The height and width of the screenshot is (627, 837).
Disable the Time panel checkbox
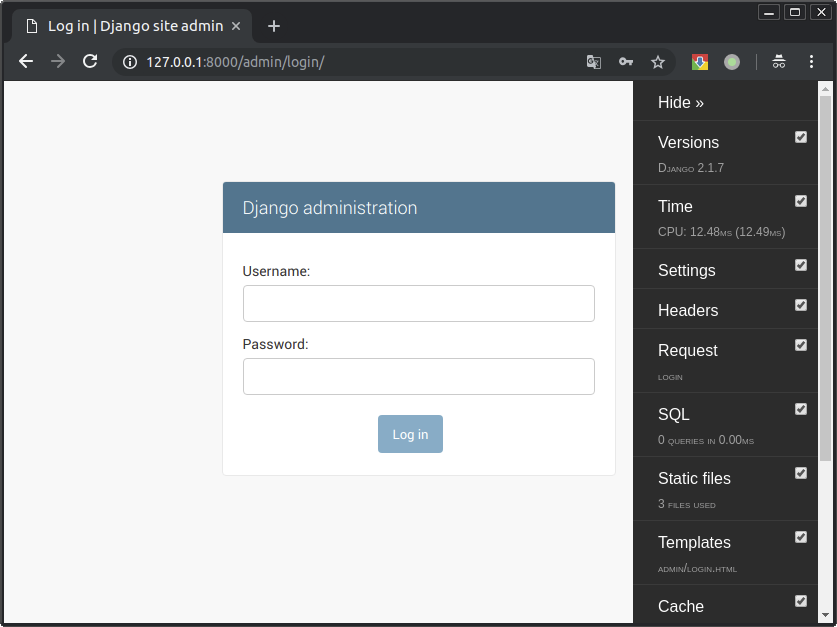pyautogui.click(x=801, y=201)
